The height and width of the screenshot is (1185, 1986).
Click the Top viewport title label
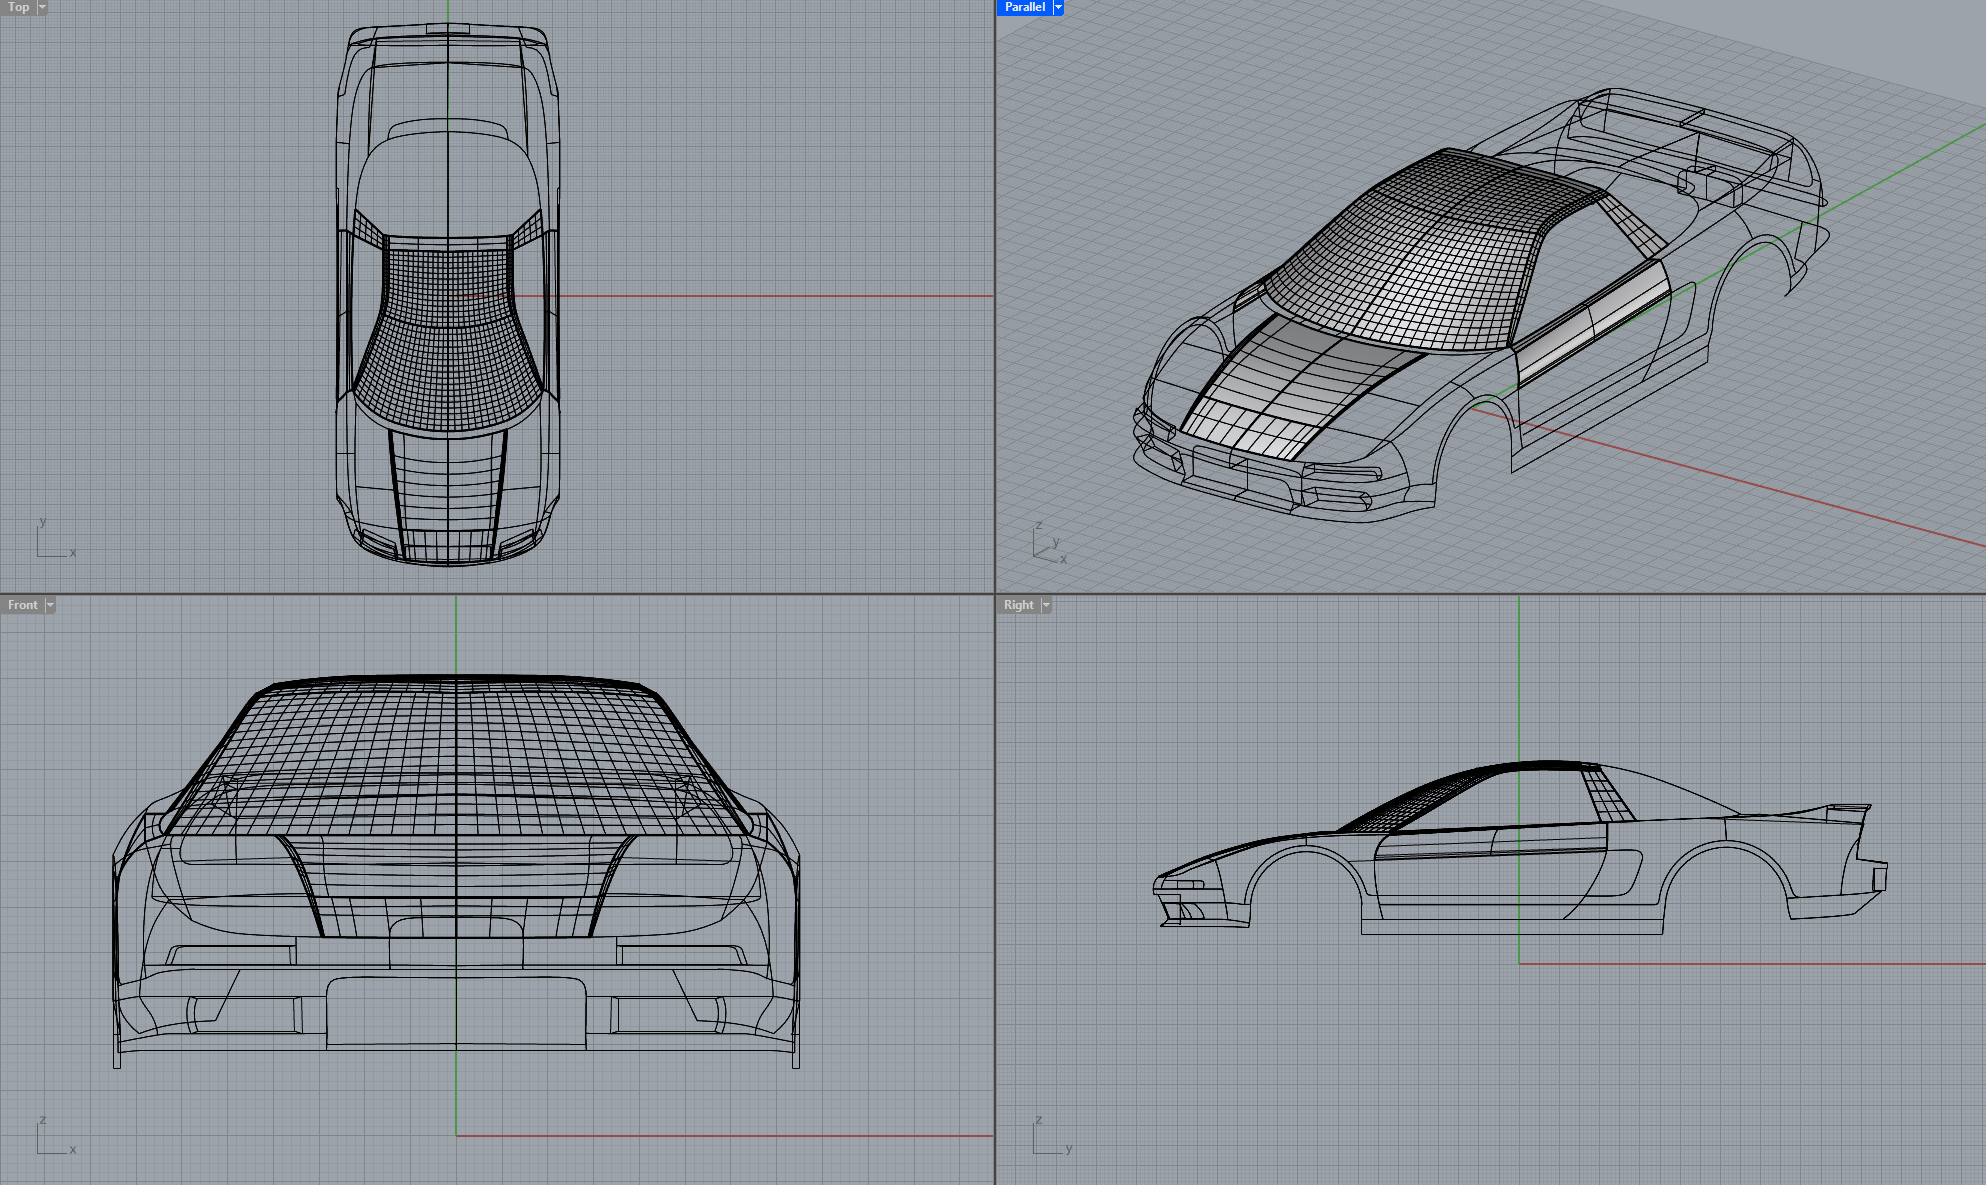pos(18,7)
